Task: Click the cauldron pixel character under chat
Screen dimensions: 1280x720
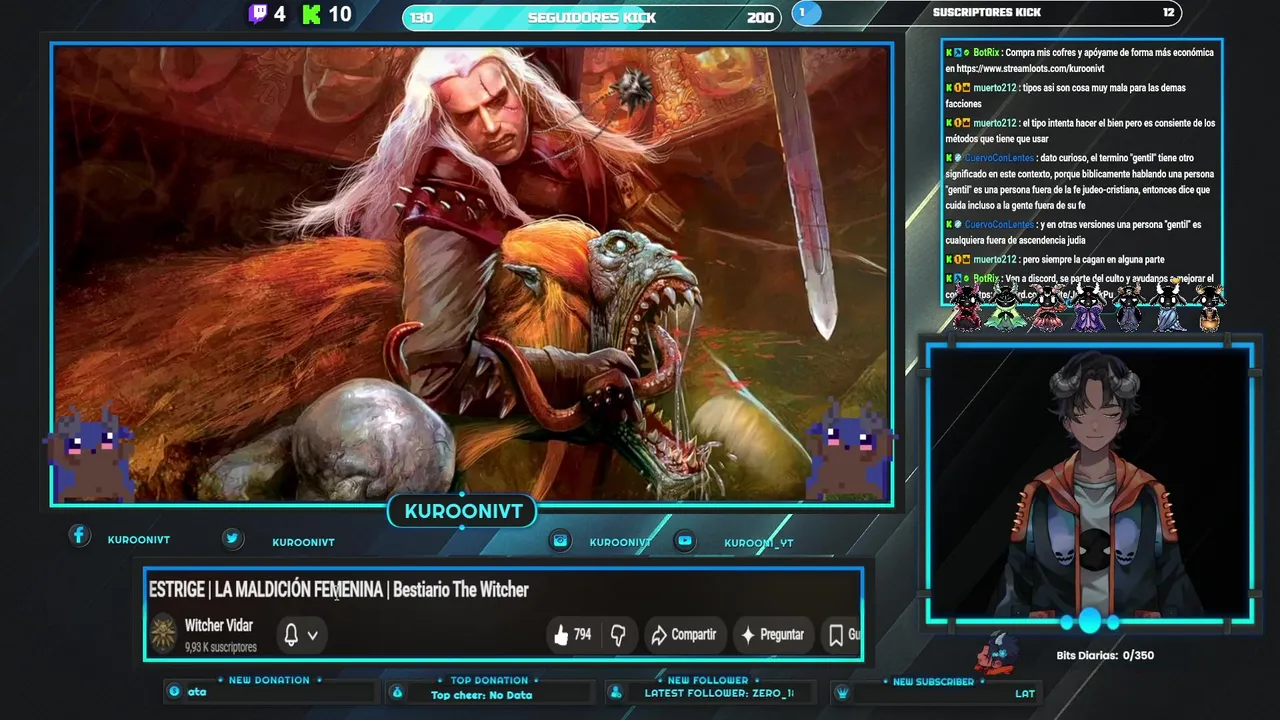Action: click(x=1210, y=308)
